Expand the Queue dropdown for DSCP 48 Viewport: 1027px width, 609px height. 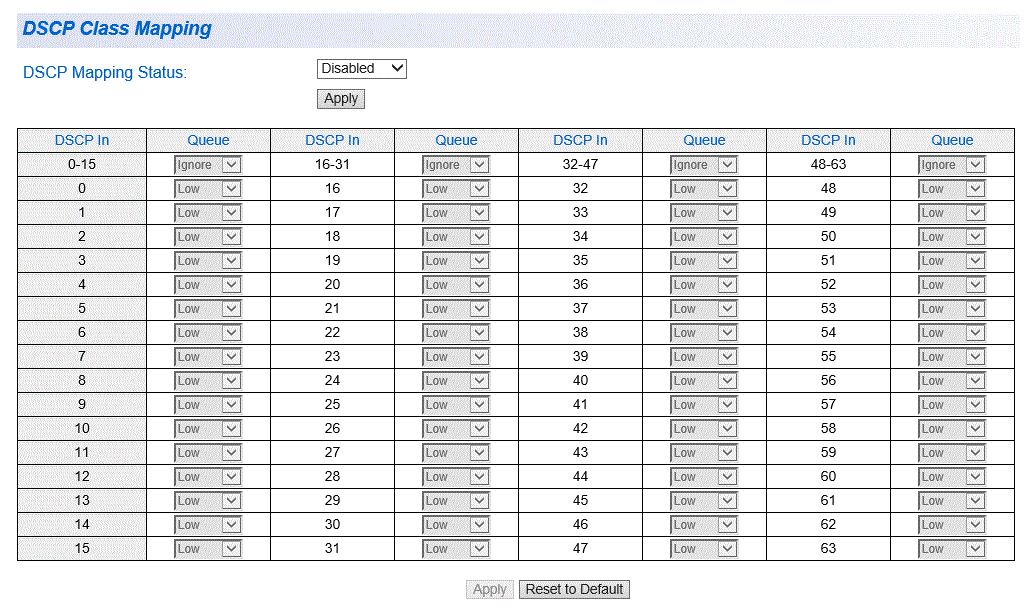tap(952, 189)
